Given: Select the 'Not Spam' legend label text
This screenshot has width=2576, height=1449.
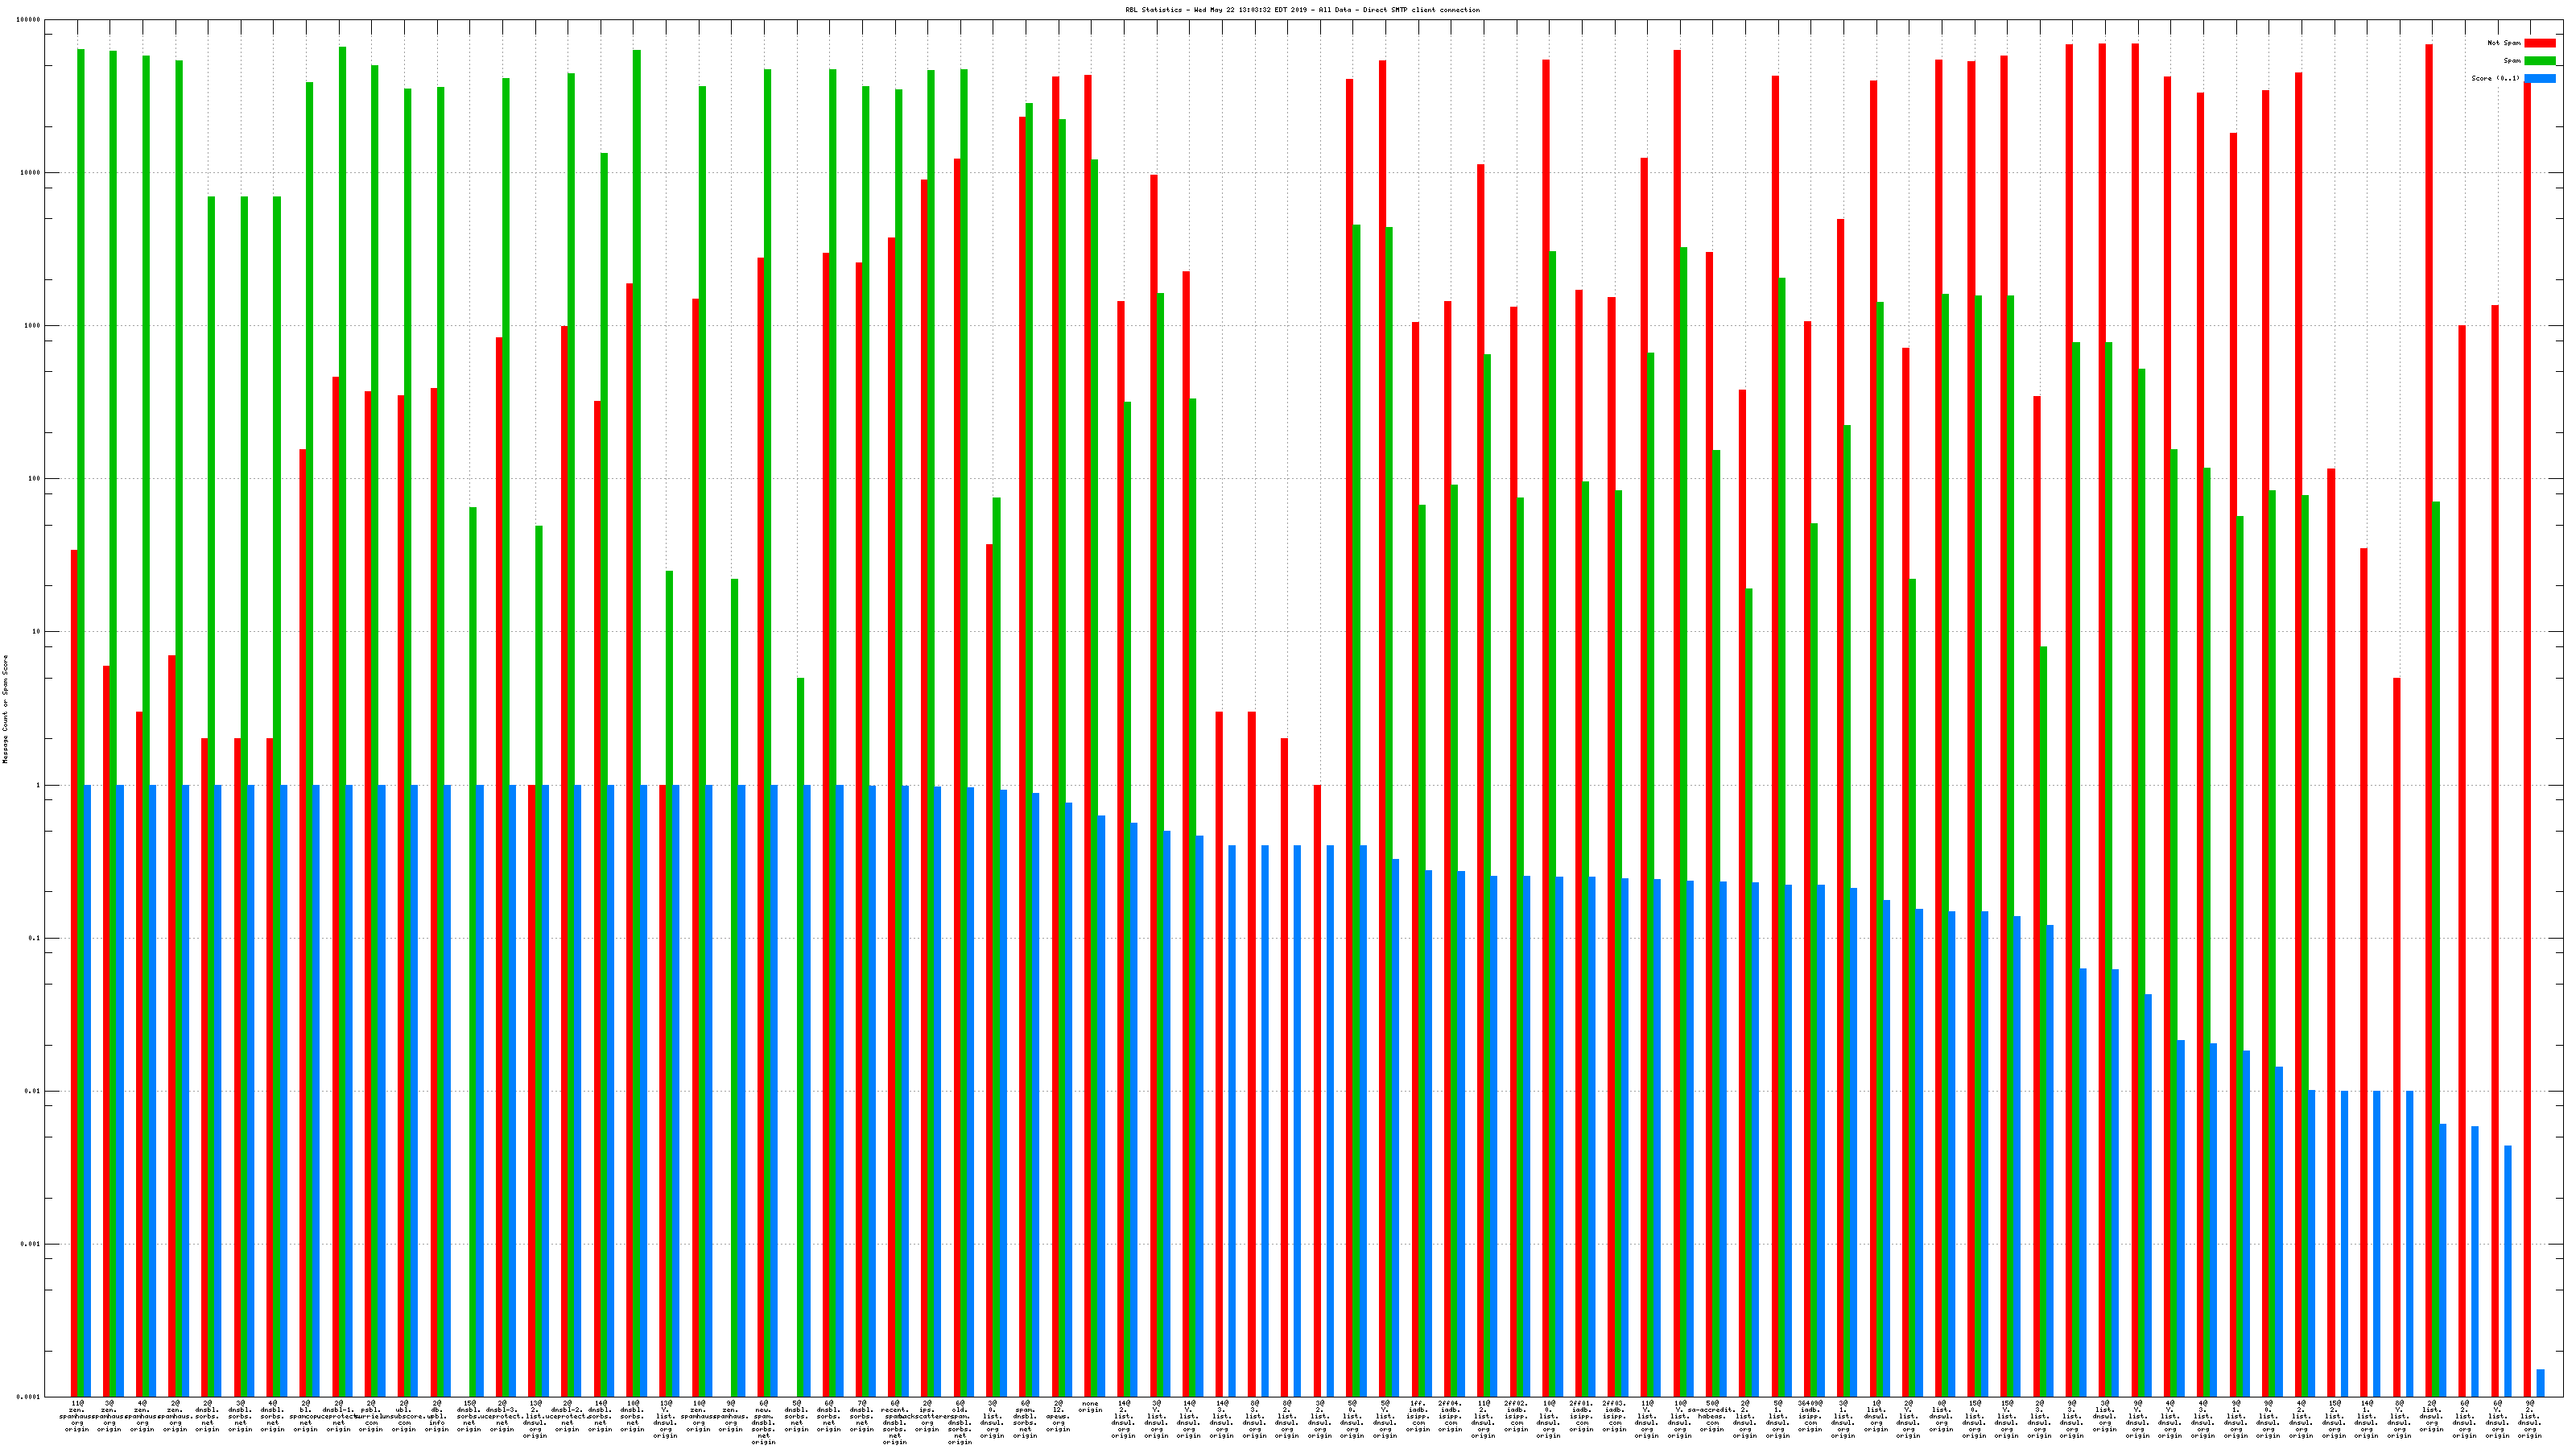Looking at the screenshot, I should 2504,43.
